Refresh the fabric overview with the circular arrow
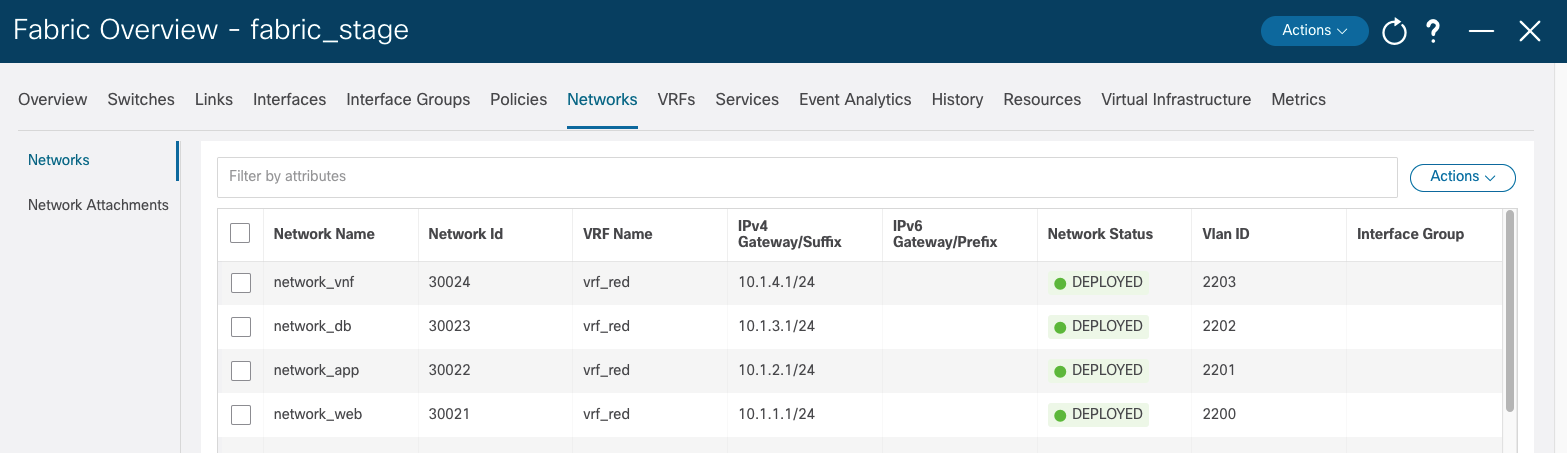The width and height of the screenshot is (1567, 453). 1394,31
